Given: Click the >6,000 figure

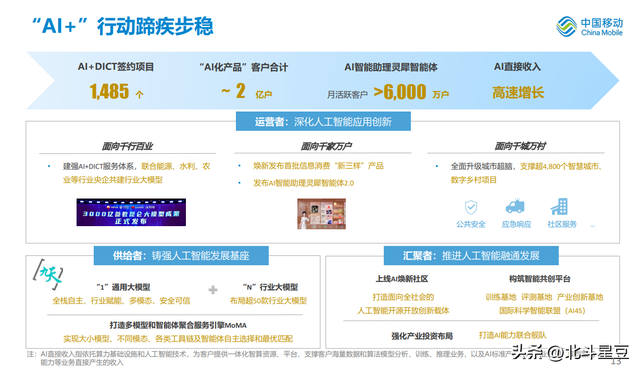Looking at the screenshot, I should point(400,92).
